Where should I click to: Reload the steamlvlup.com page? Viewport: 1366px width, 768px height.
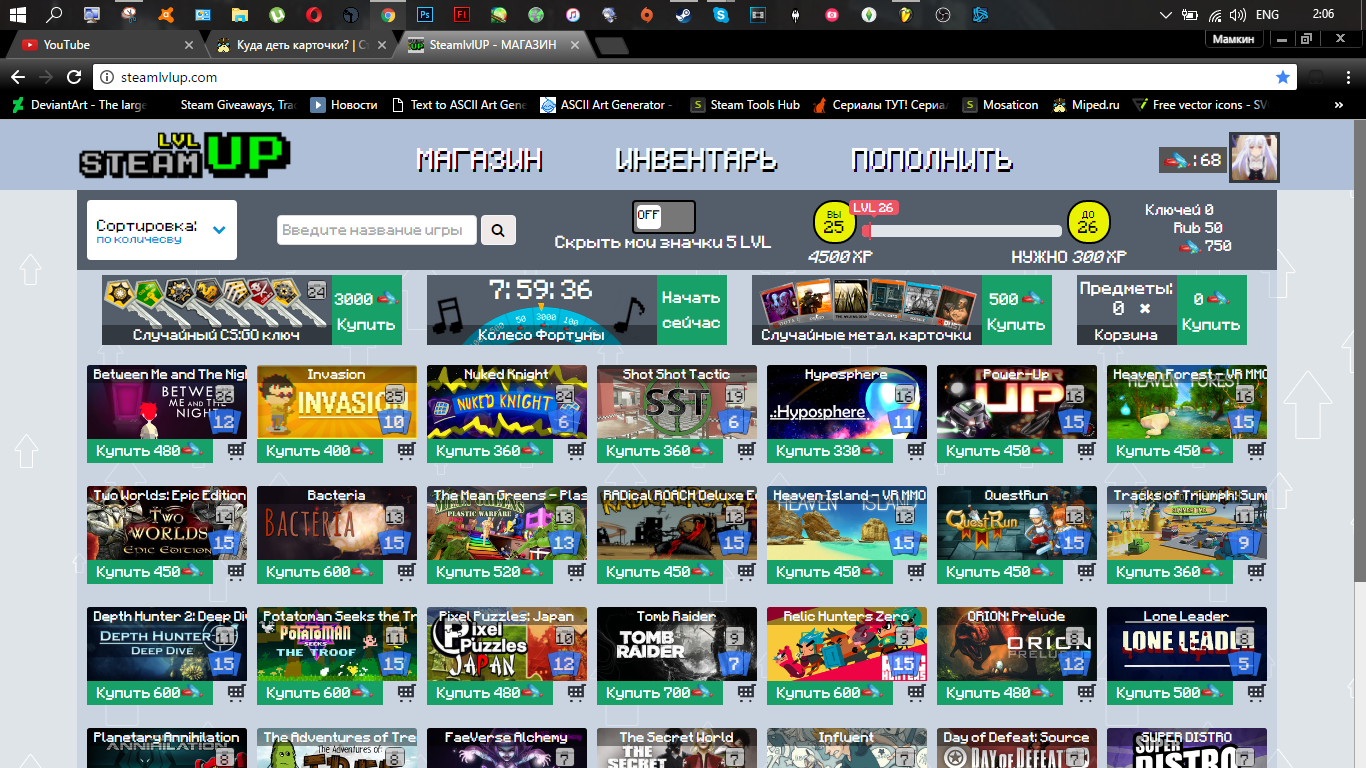point(74,77)
